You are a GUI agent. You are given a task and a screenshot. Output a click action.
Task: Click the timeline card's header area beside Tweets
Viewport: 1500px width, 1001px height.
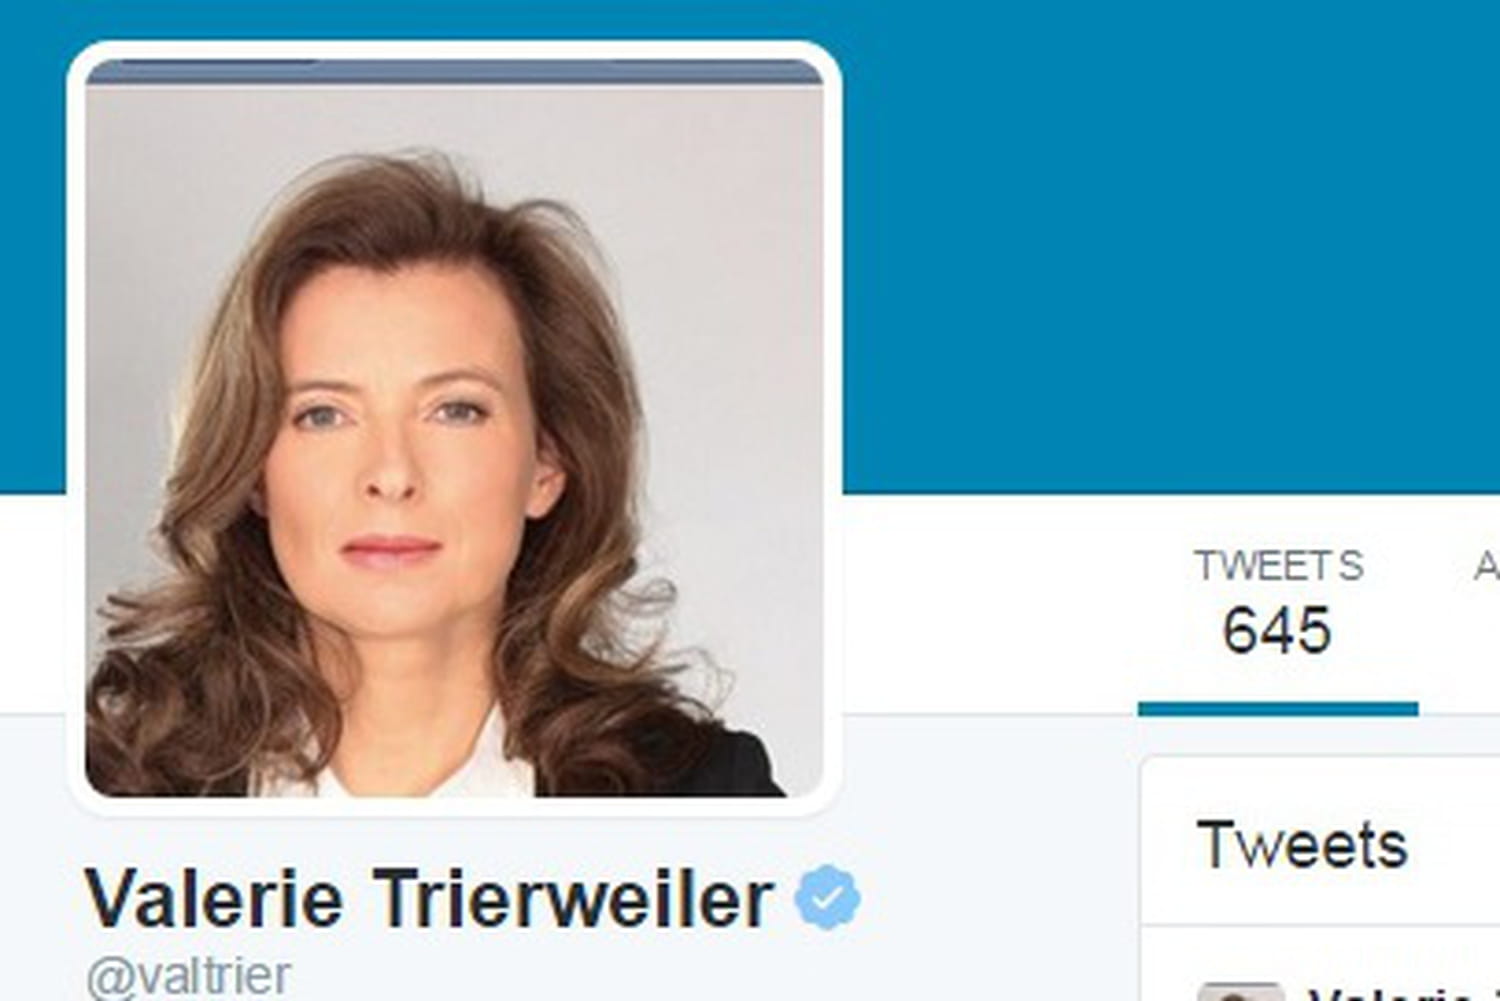(1455, 845)
